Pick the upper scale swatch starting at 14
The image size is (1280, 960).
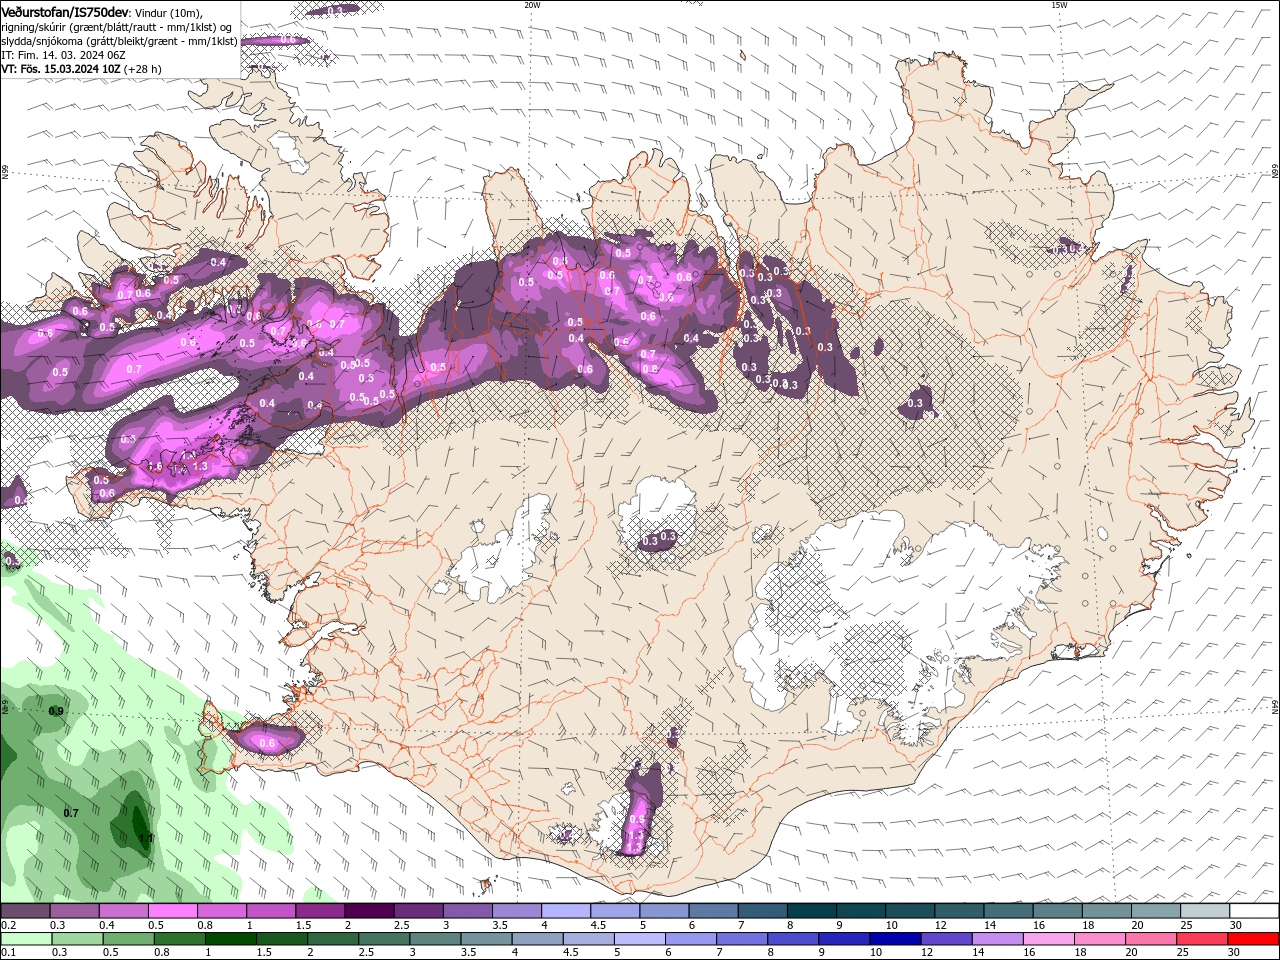(x=1008, y=911)
